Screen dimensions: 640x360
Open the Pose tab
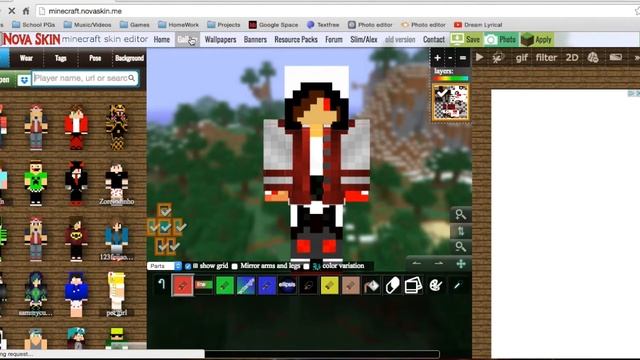[x=95, y=58]
